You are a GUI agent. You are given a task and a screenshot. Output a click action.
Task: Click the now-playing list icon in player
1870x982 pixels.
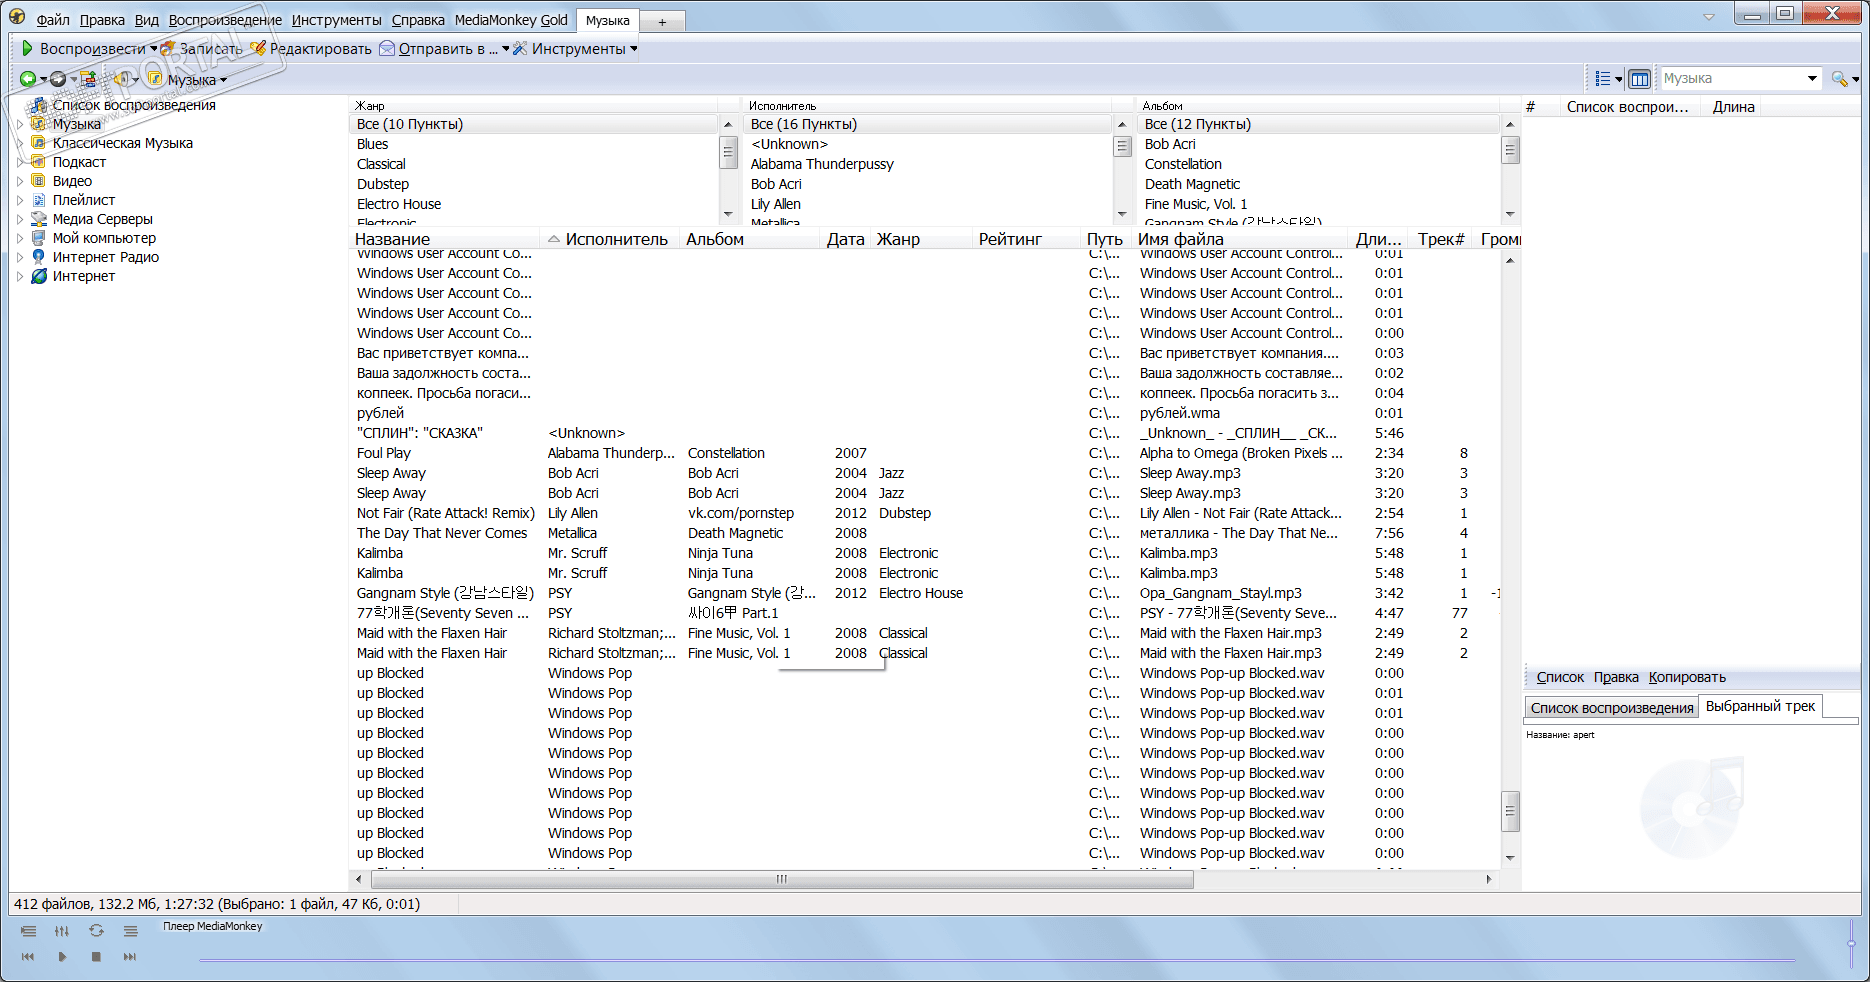point(28,931)
